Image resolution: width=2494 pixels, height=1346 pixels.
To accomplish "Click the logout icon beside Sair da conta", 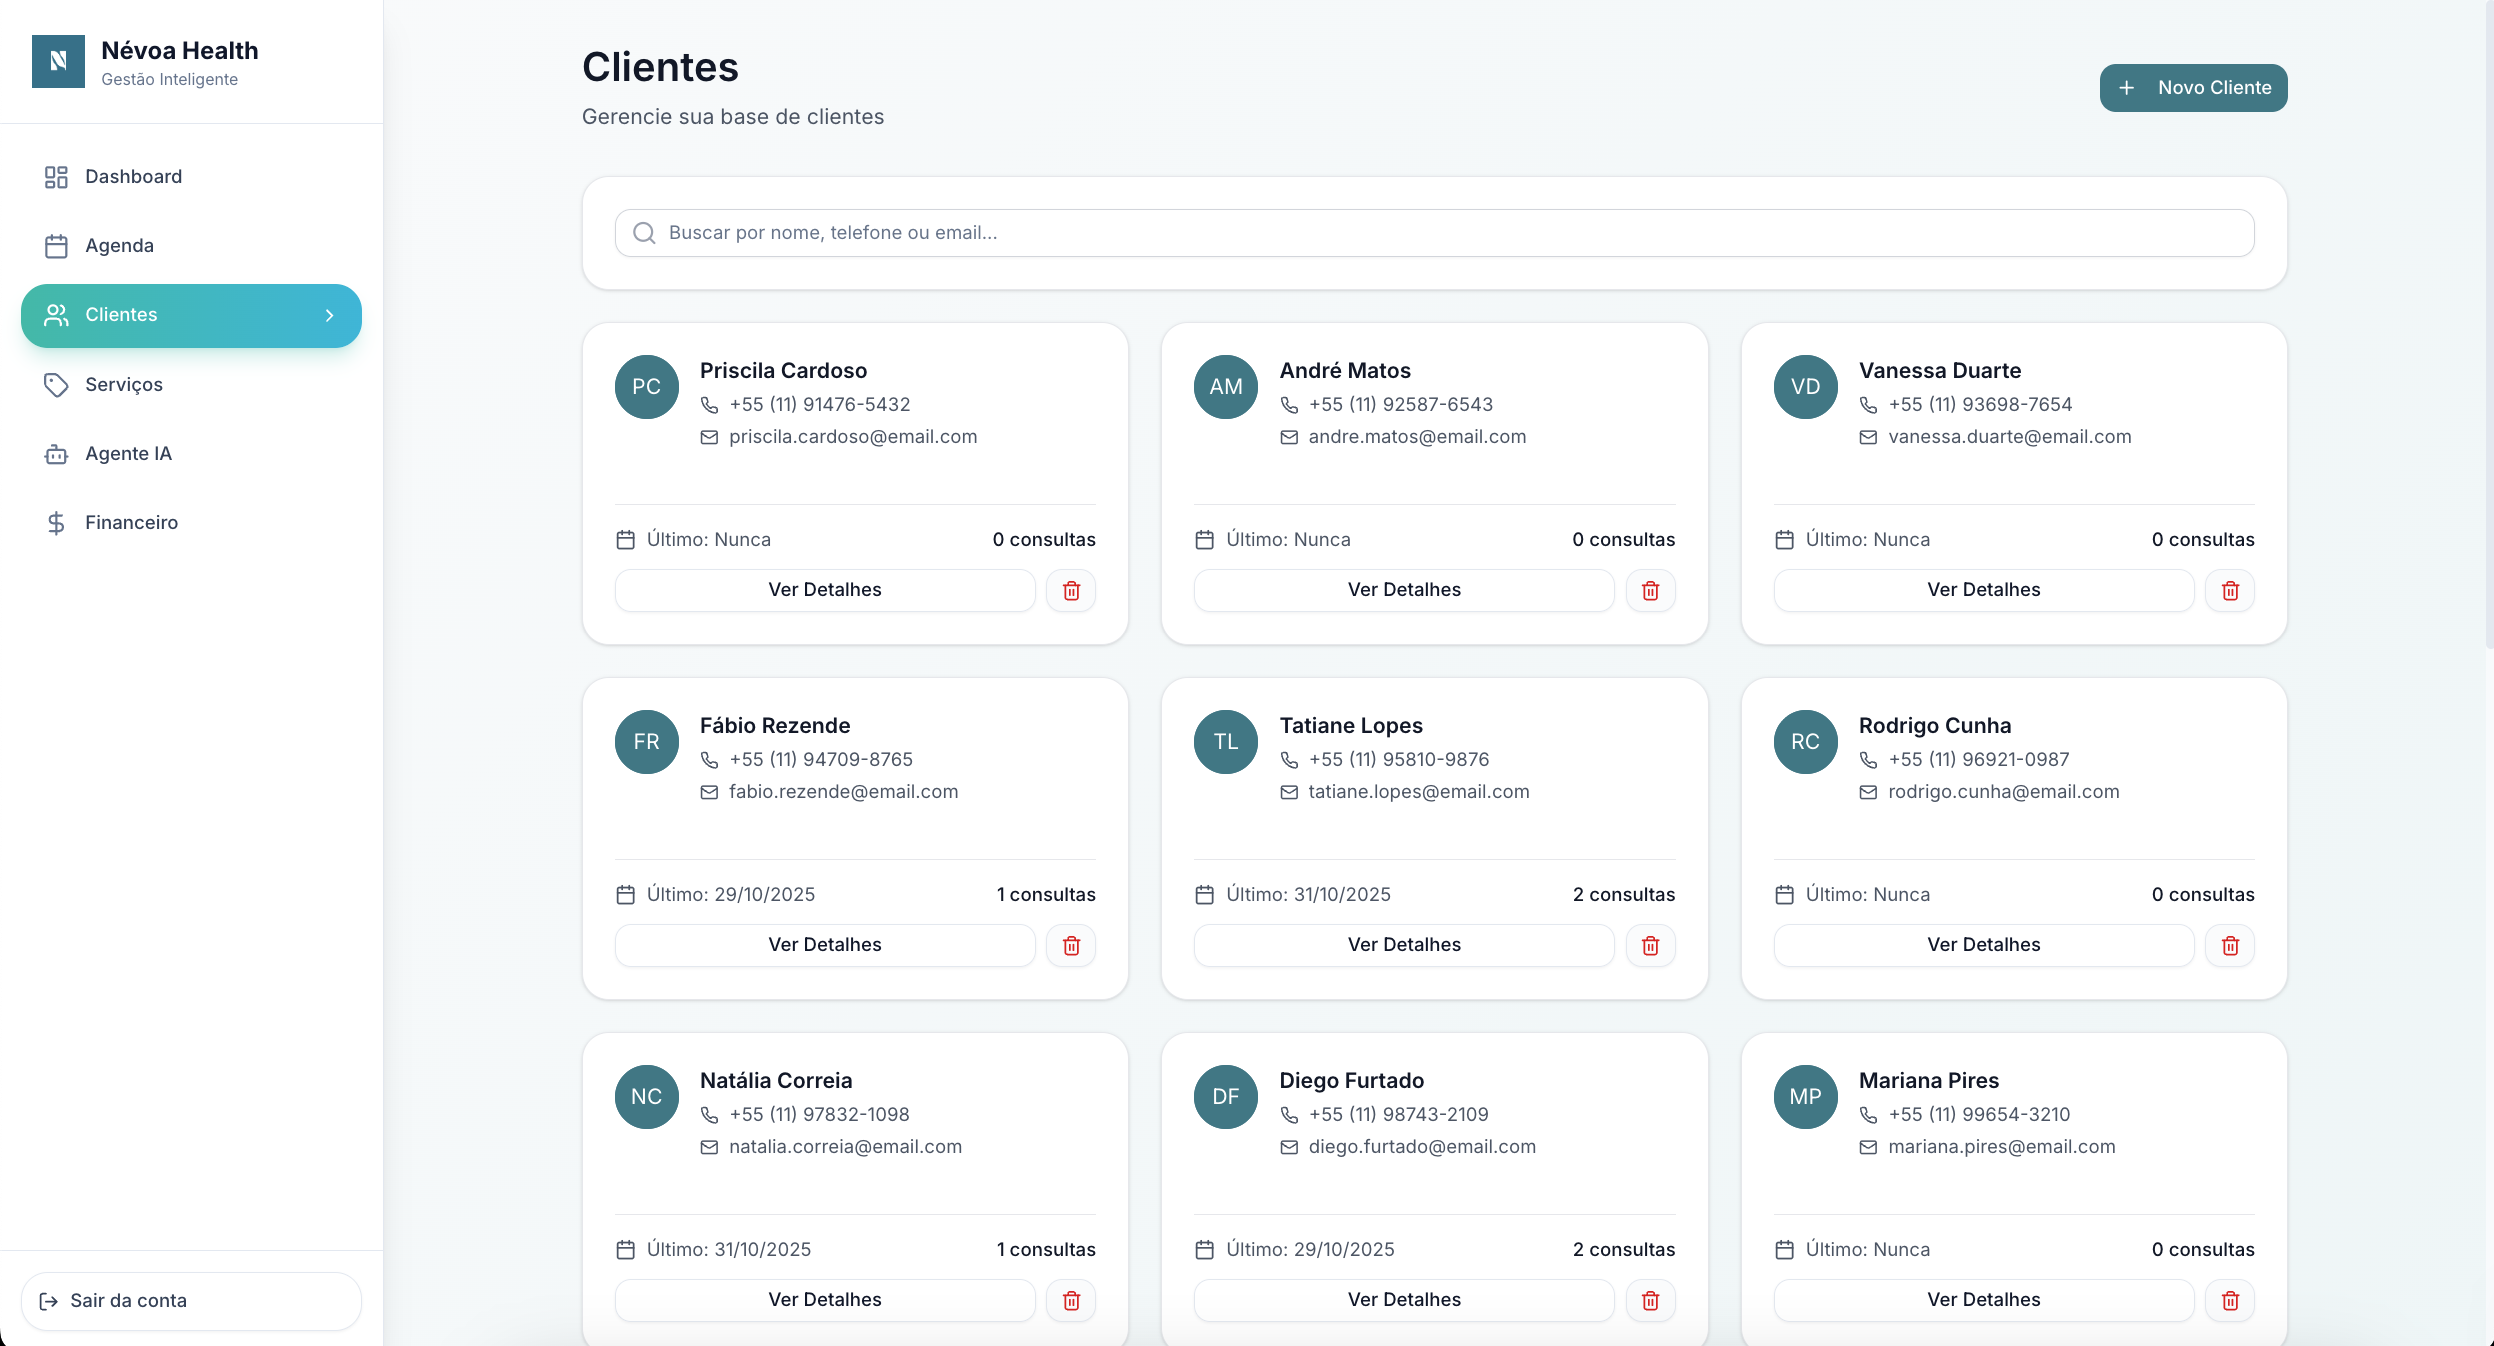I will click(x=49, y=1301).
